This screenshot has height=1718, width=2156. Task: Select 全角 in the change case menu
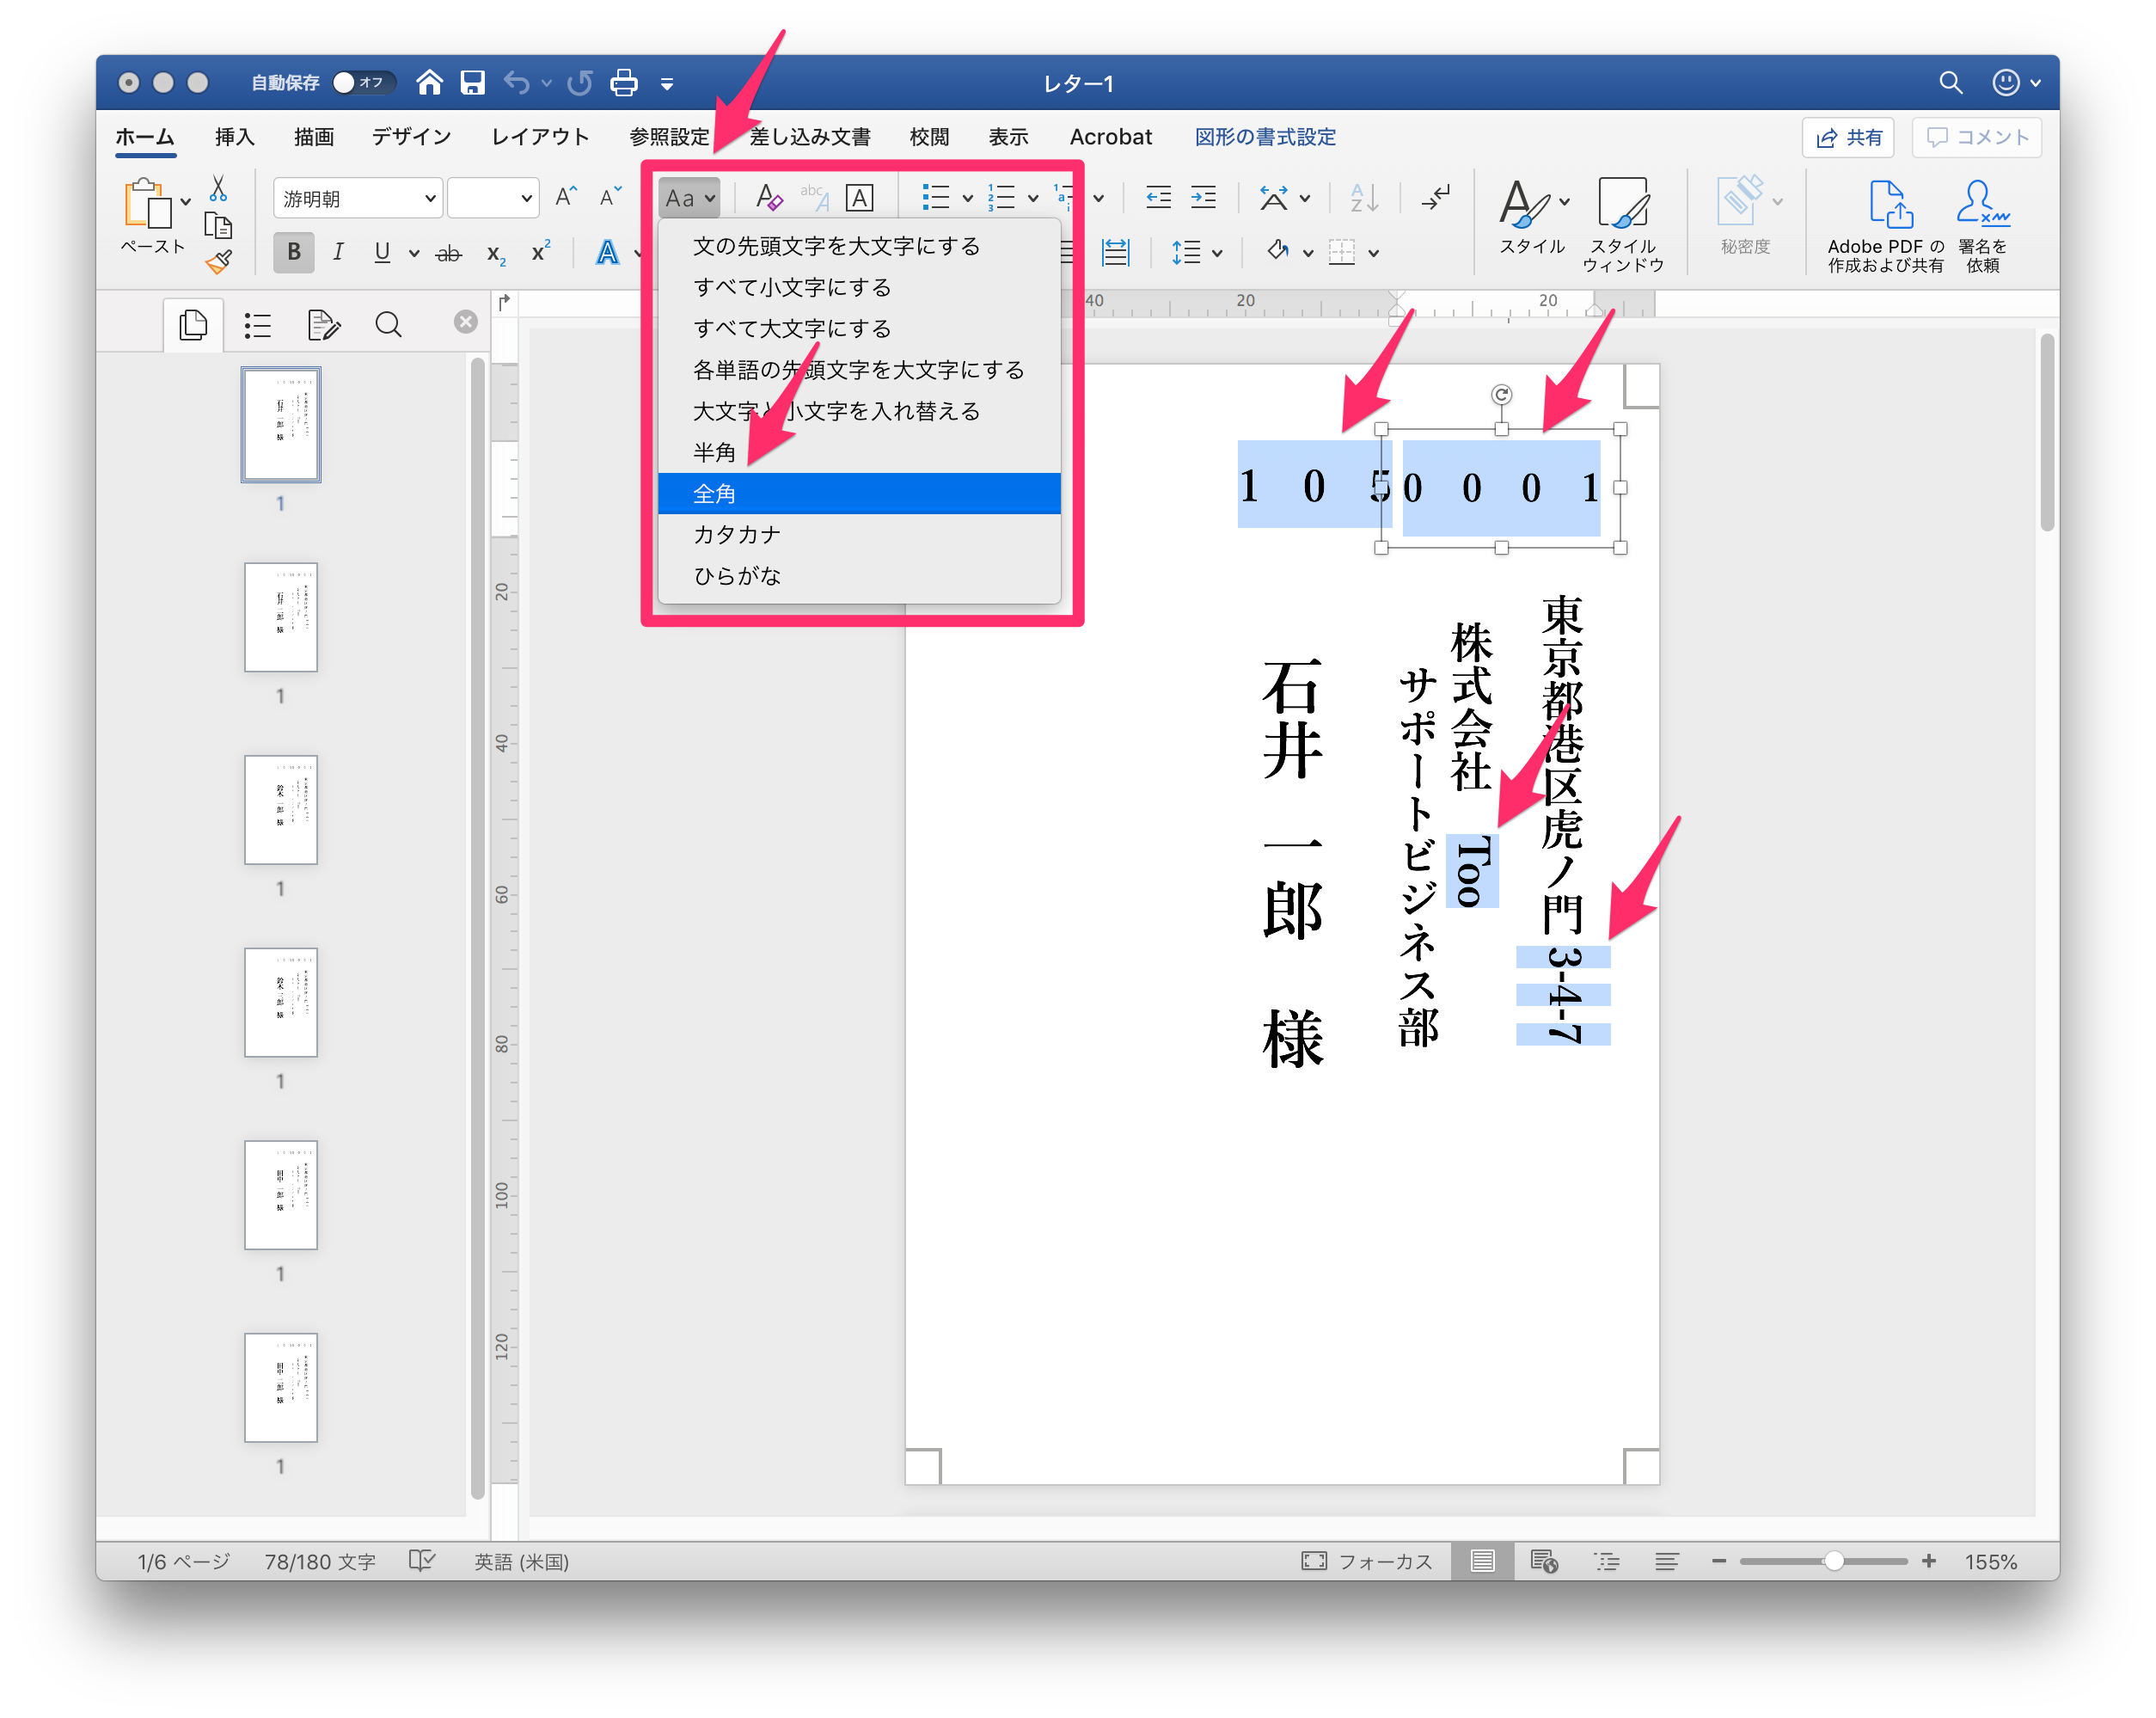tap(859, 493)
